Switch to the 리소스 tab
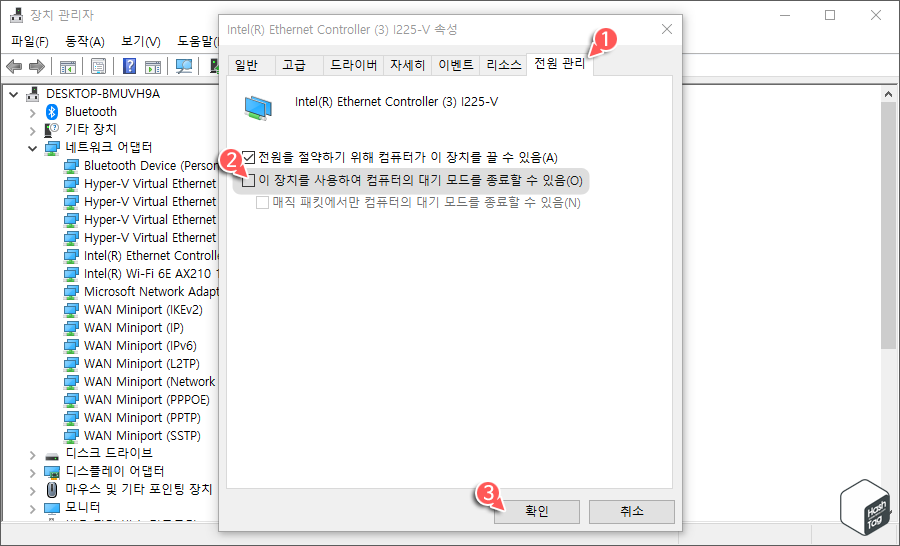The image size is (900, 546). 503,65
